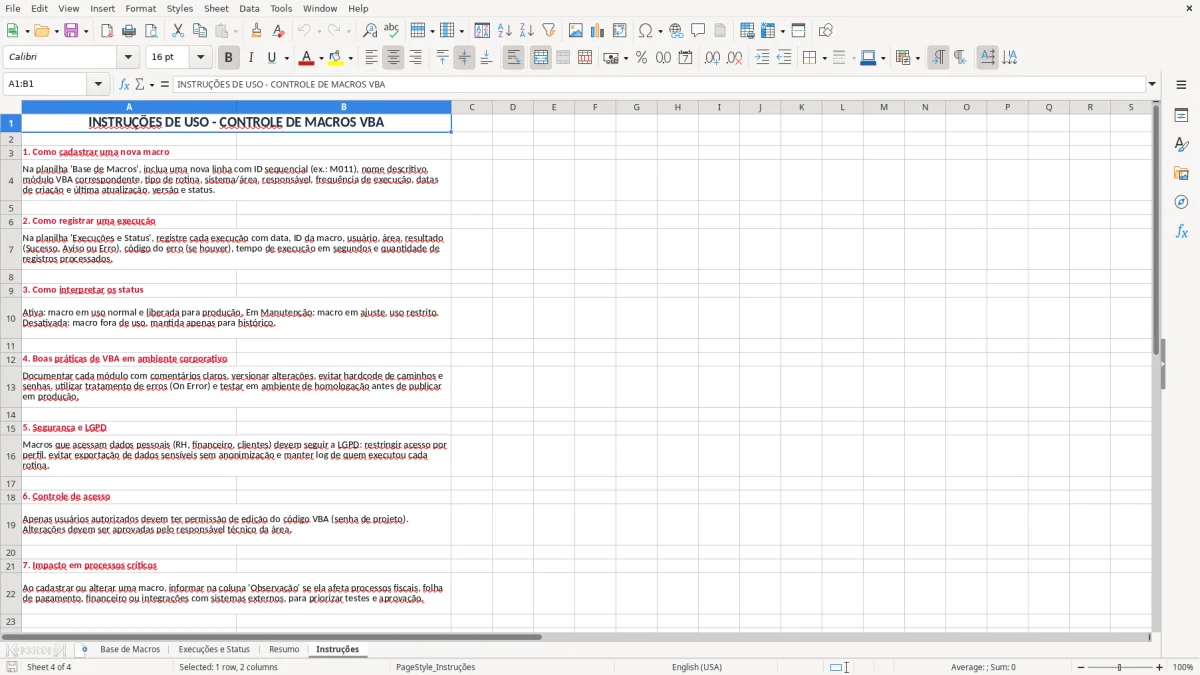
Task: Apply the red font color swatch
Action: tap(307, 58)
